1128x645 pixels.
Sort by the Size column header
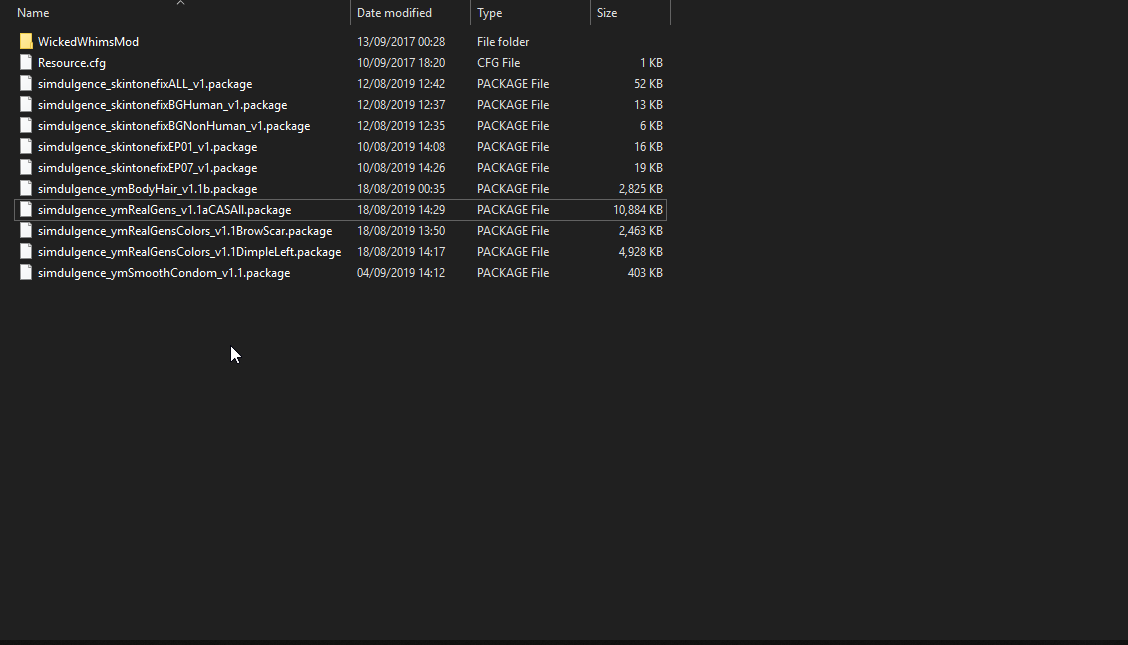tap(606, 13)
